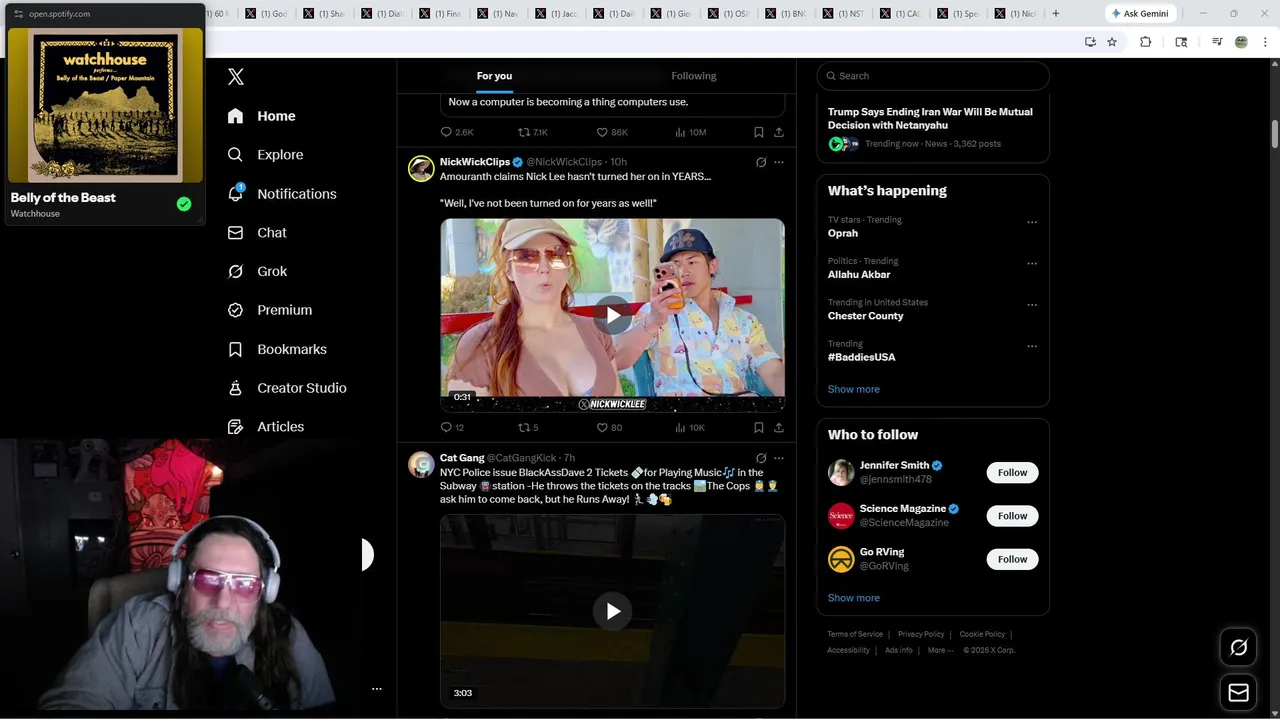Image resolution: width=1280 pixels, height=720 pixels.
Task: Show more under Who to follow
Action: 854,598
